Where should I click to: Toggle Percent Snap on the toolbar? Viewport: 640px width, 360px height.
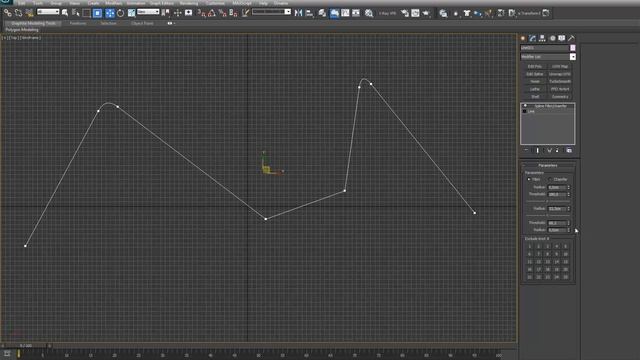click(x=222, y=13)
